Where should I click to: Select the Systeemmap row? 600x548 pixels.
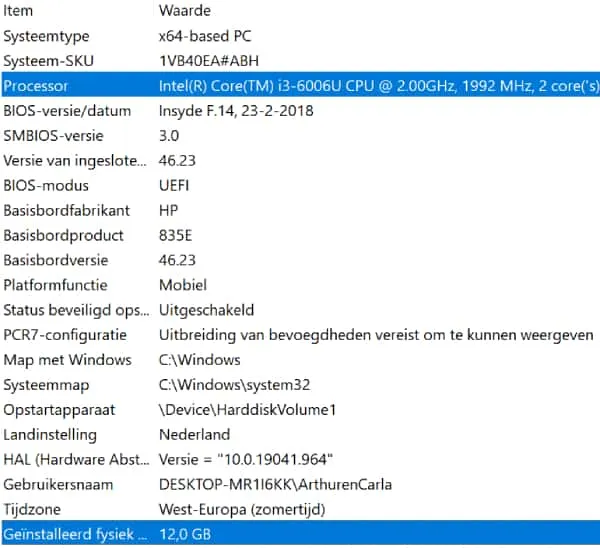tap(46, 385)
